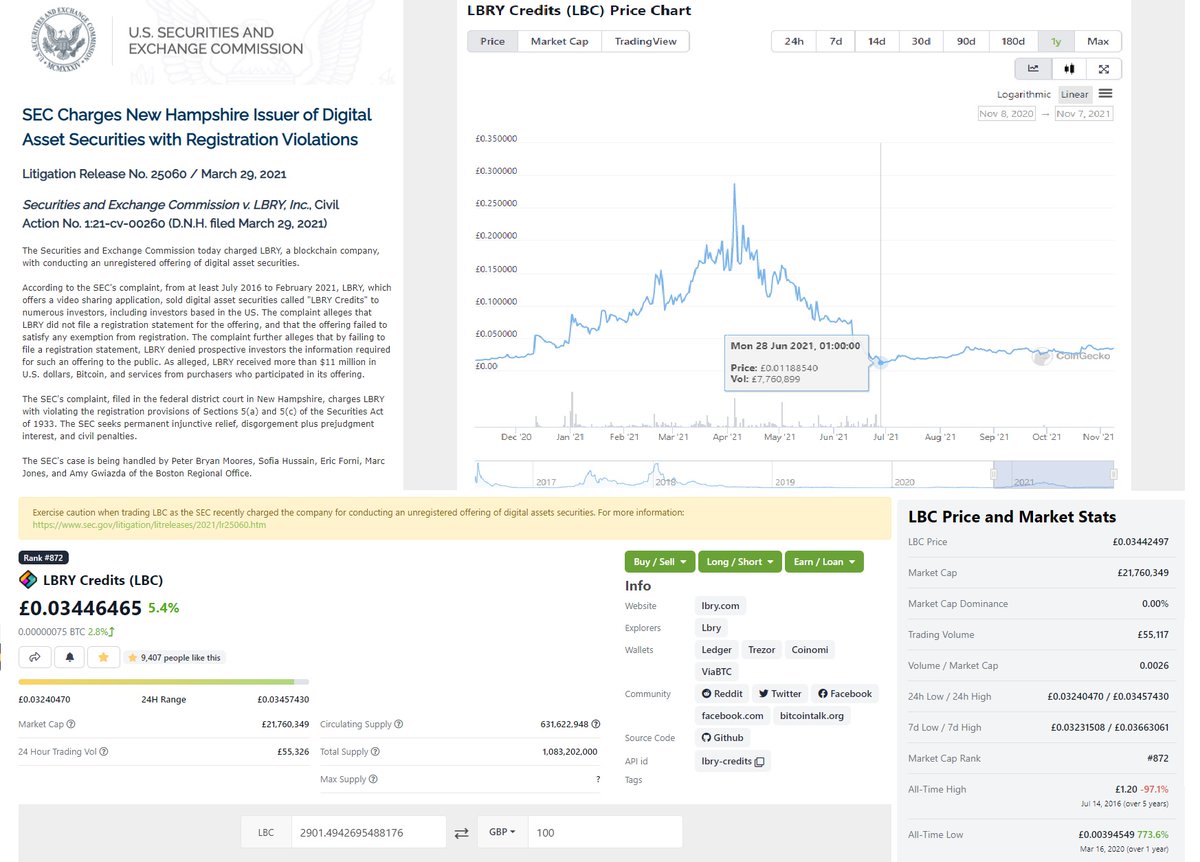Select the Price chart tab
This screenshot has width=1200, height=862.
click(x=493, y=41)
